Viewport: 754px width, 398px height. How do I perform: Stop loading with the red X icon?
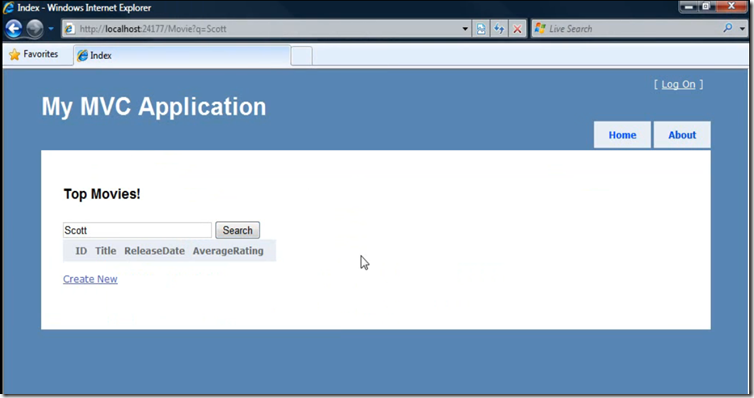517,29
